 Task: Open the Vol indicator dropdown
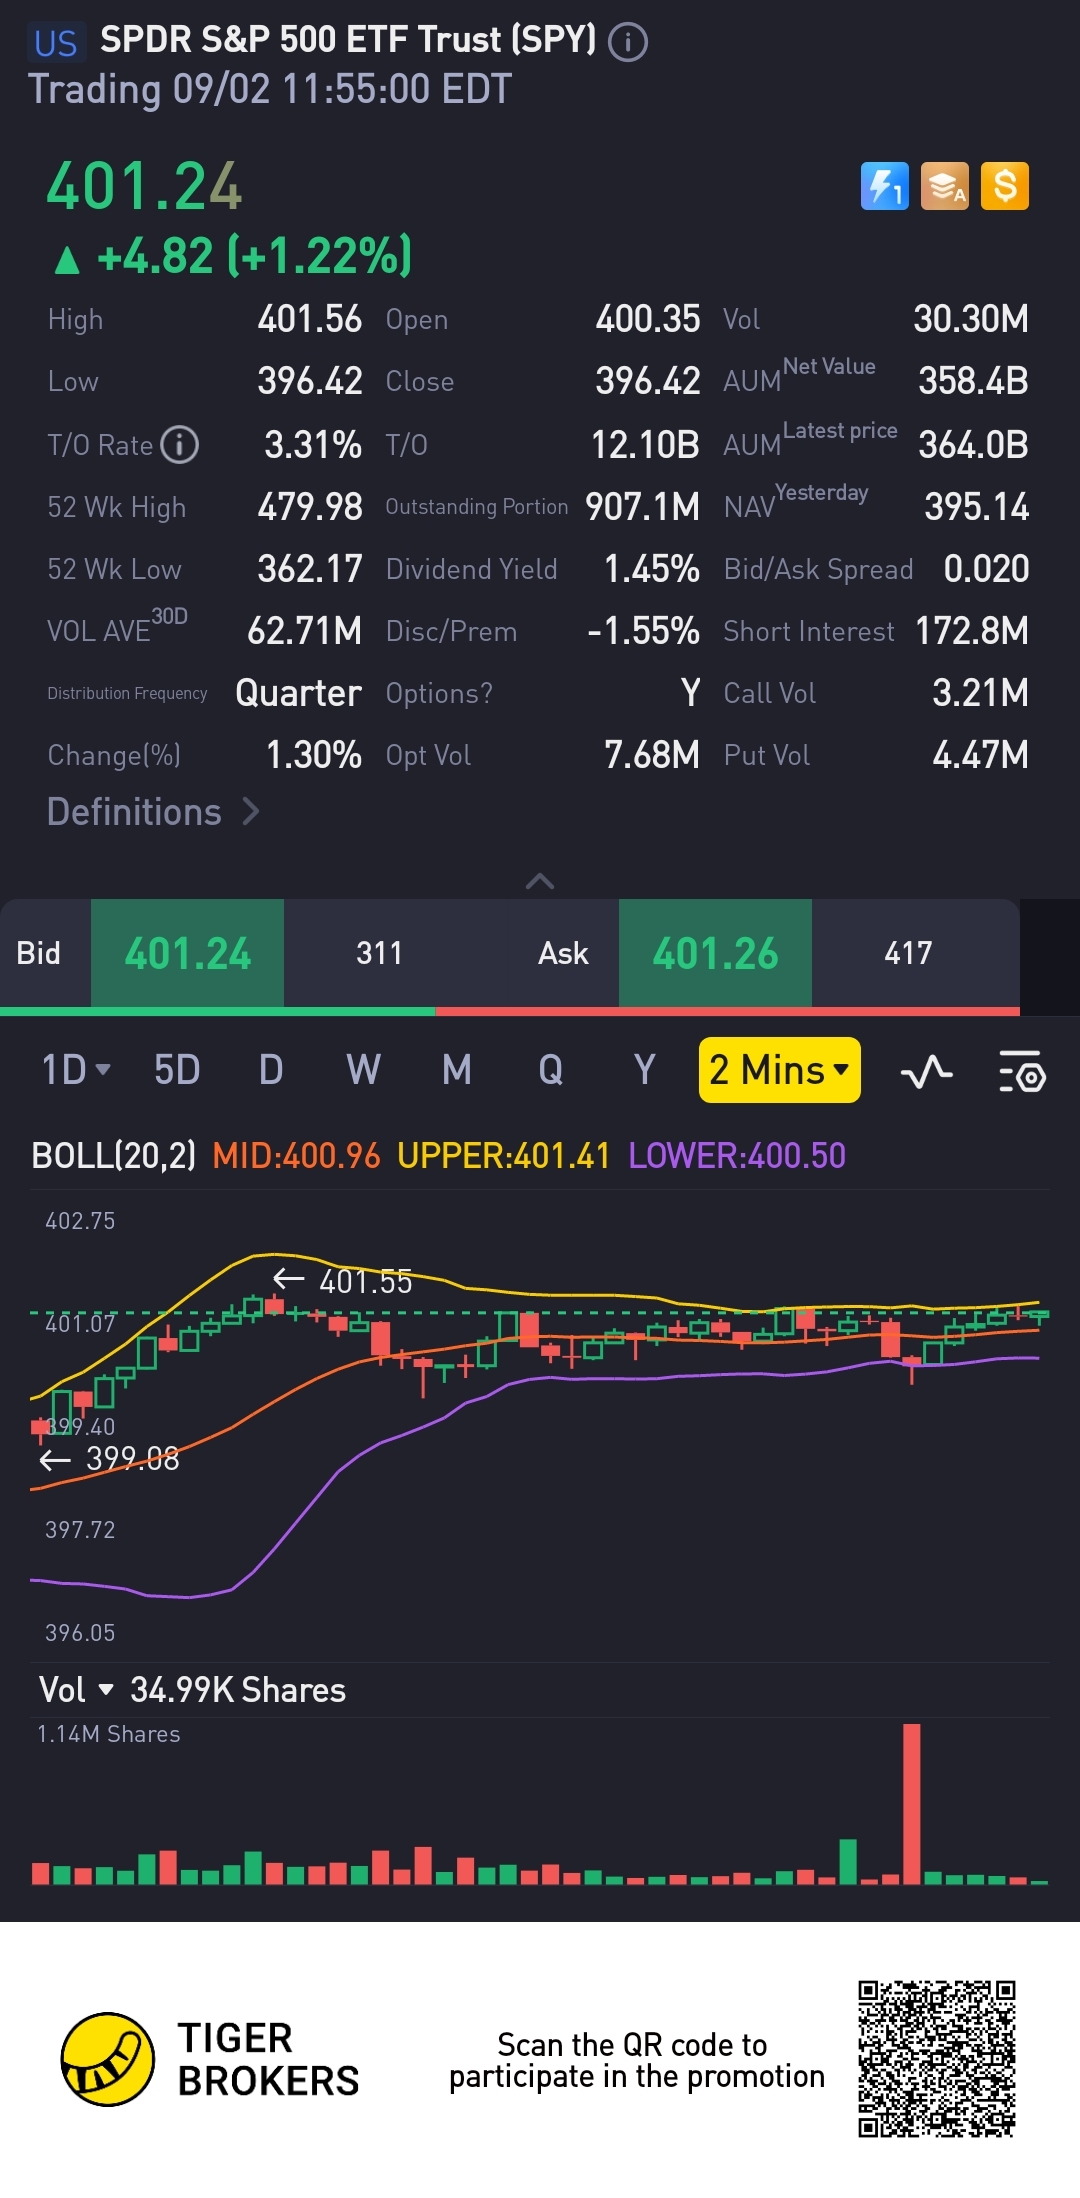(76, 1690)
